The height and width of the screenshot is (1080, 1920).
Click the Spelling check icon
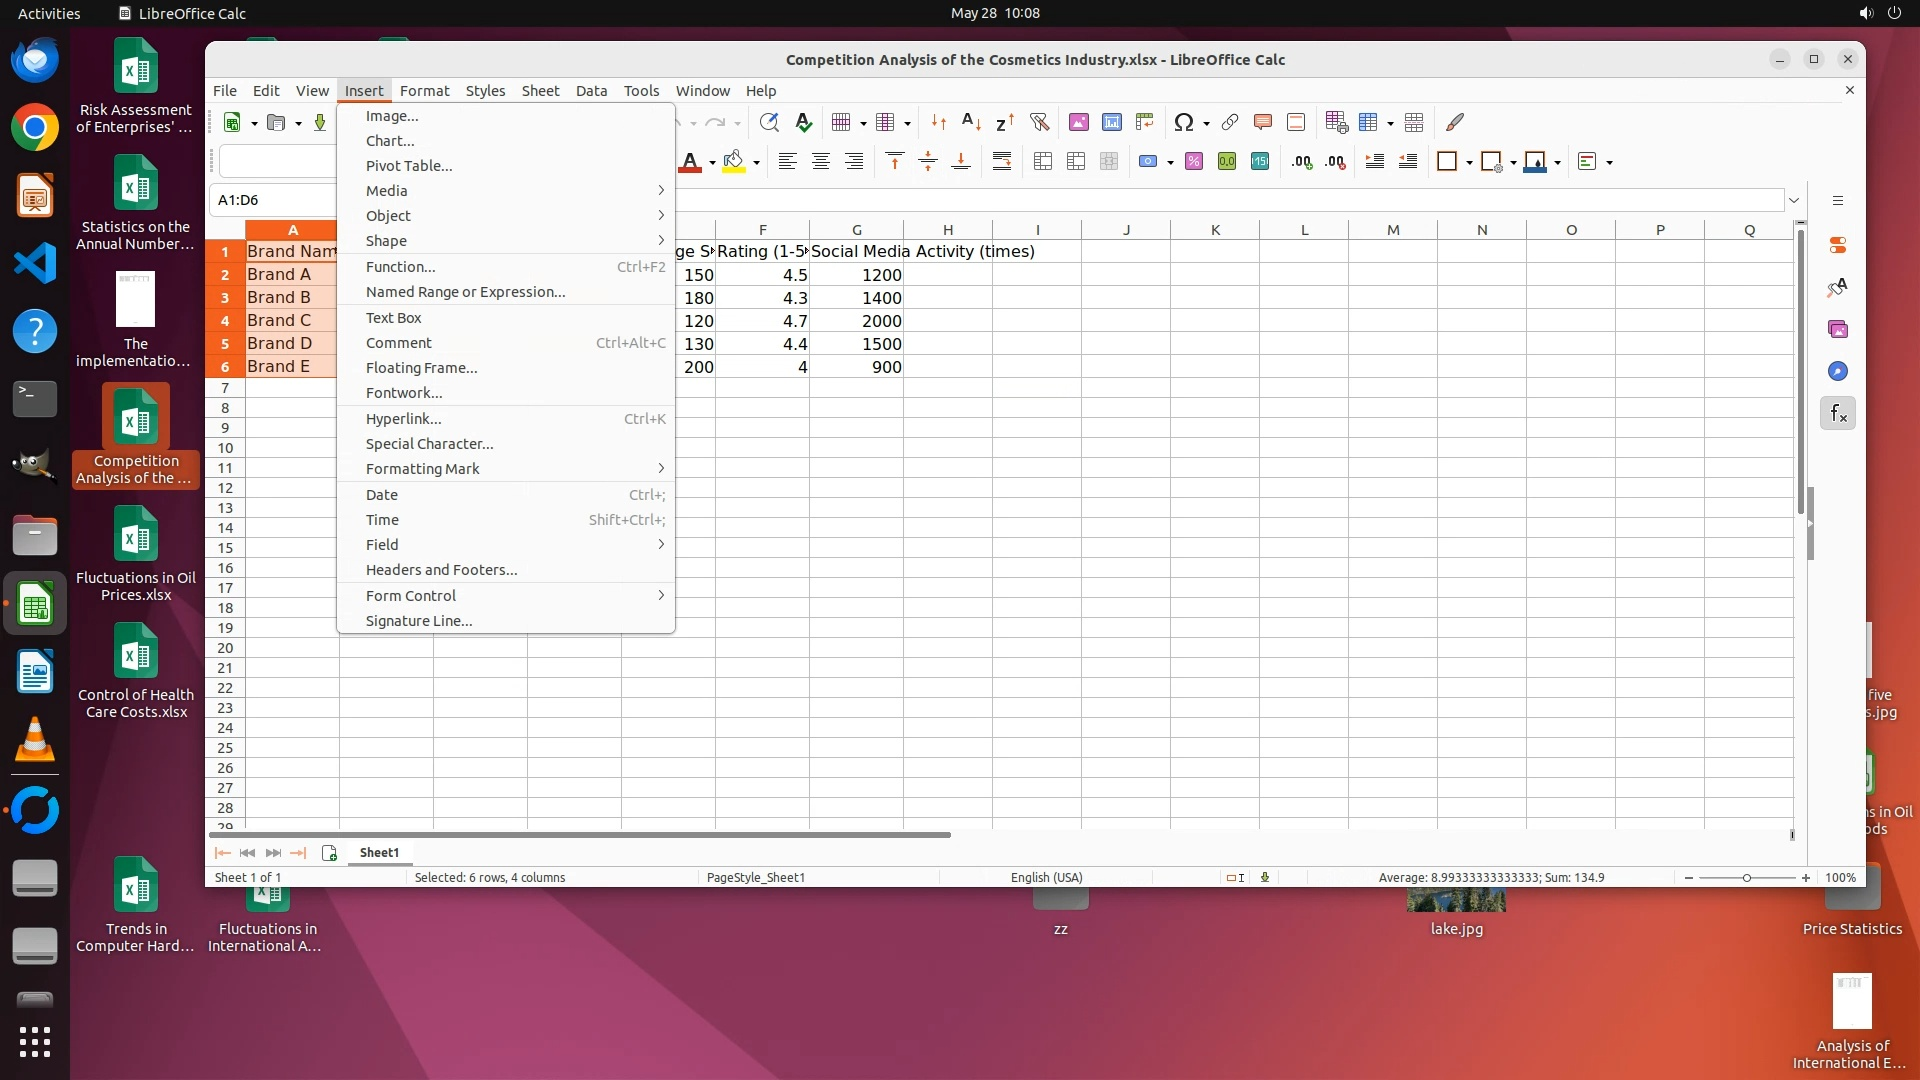point(802,122)
